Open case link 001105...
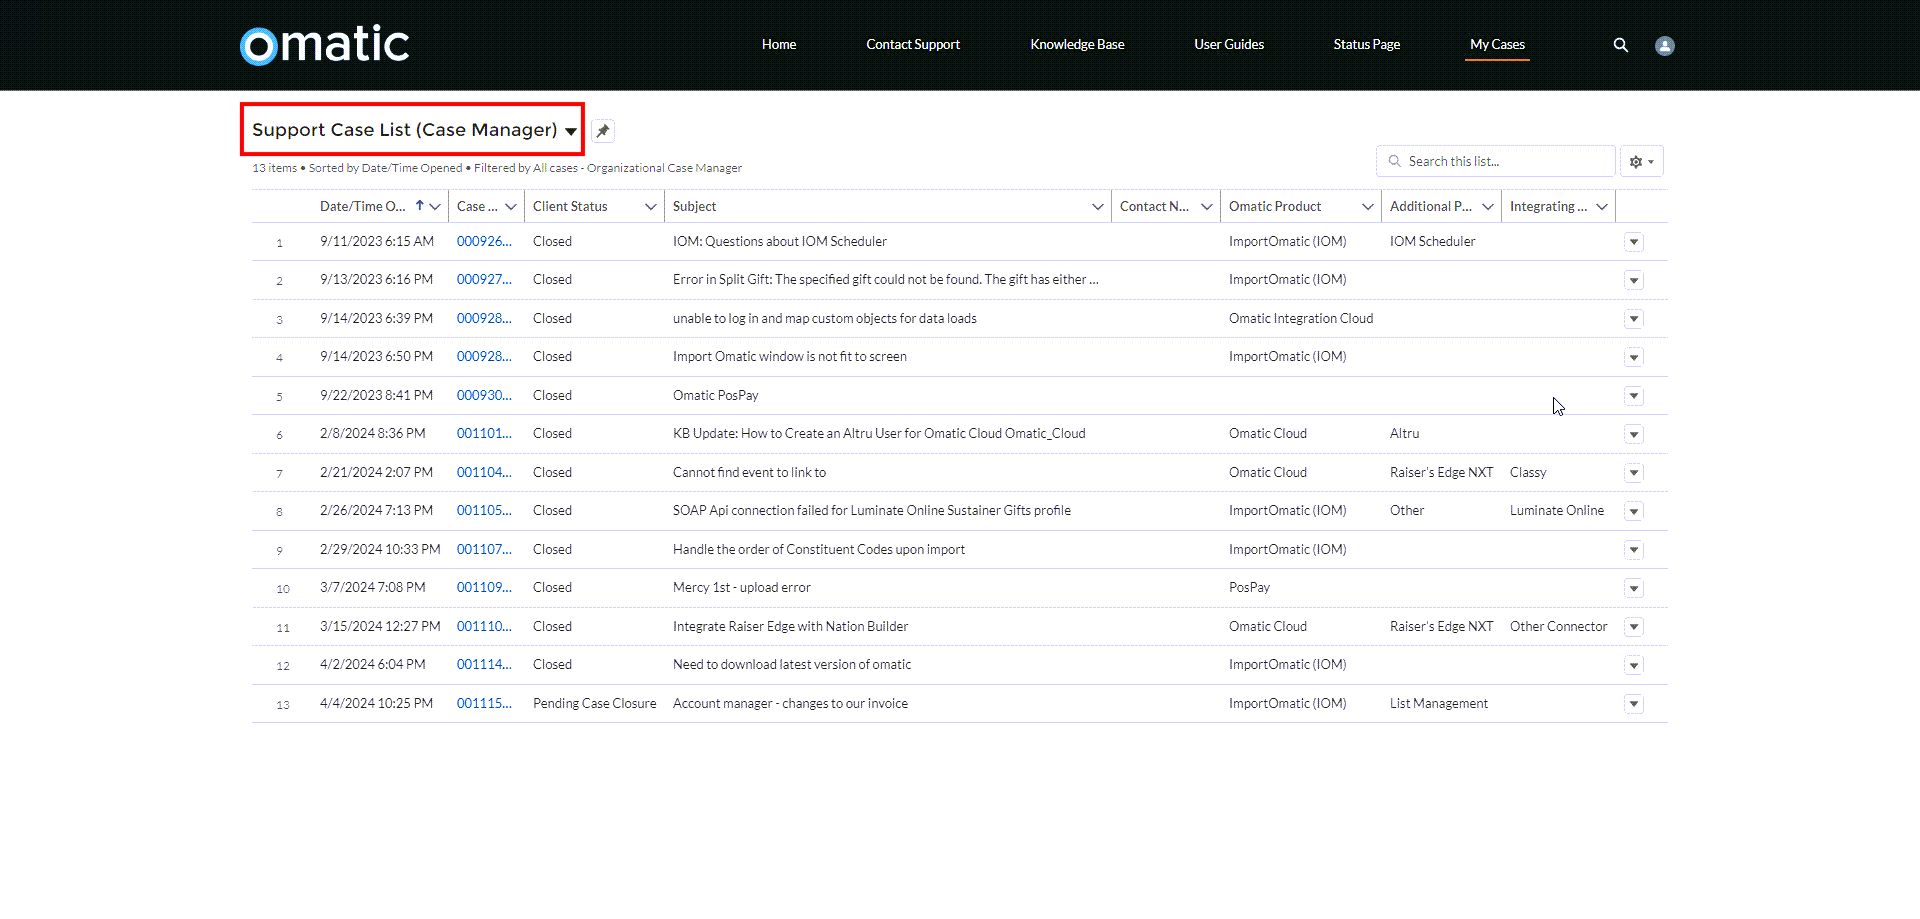This screenshot has width=1920, height=919. (484, 510)
